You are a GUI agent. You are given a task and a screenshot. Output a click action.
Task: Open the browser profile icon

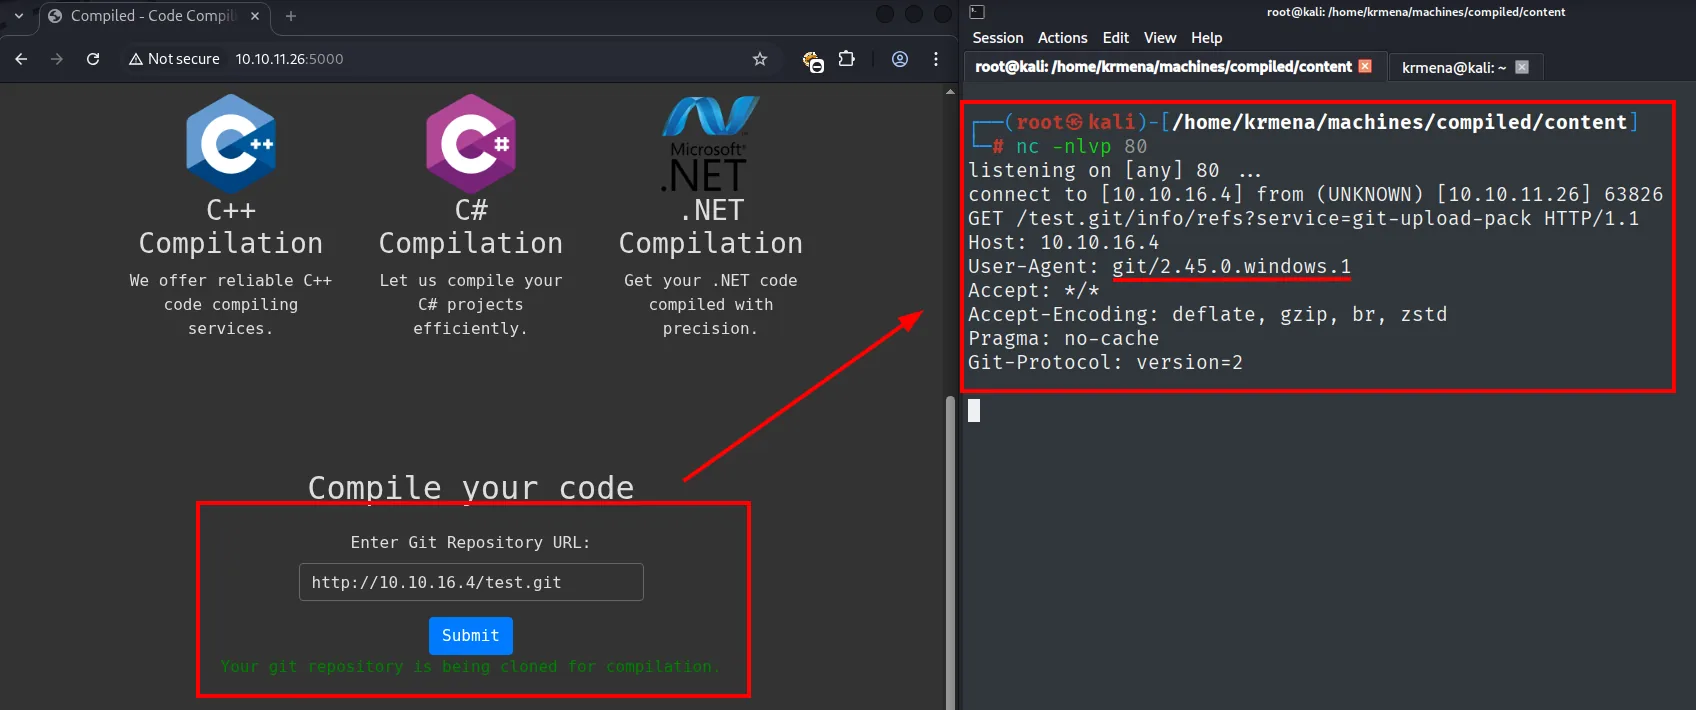(900, 59)
